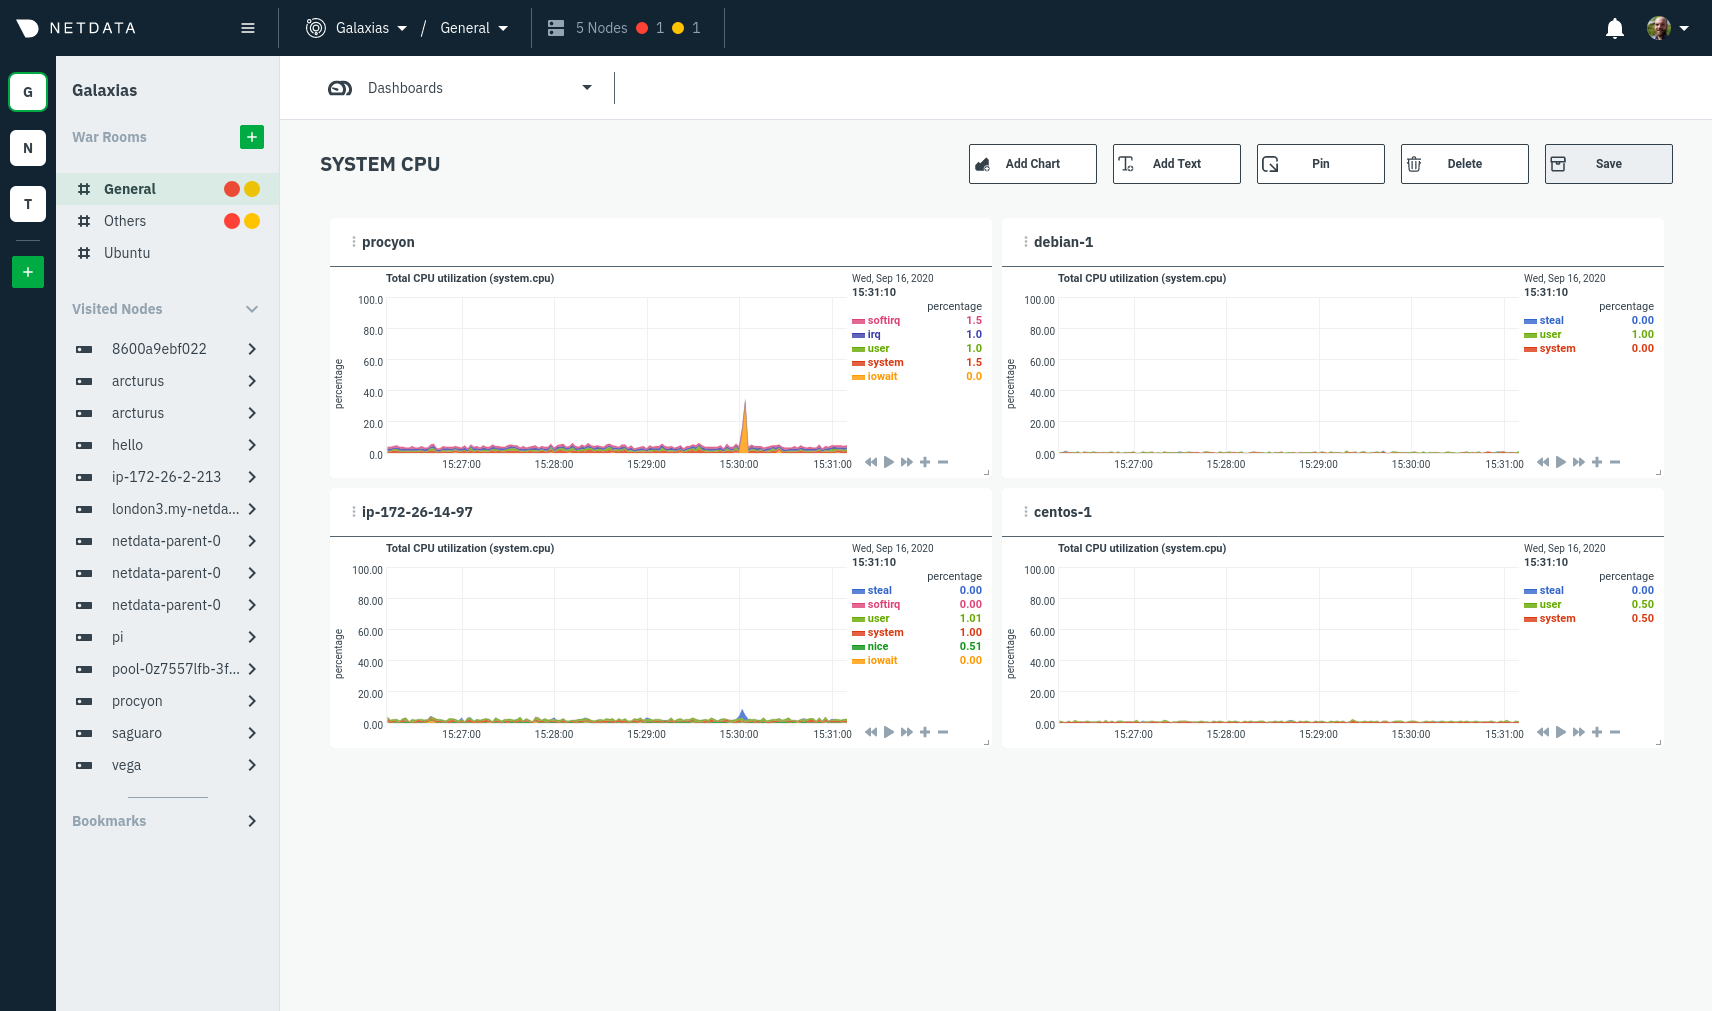Play the ip-172-26-14-97 chart

tap(889, 732)
